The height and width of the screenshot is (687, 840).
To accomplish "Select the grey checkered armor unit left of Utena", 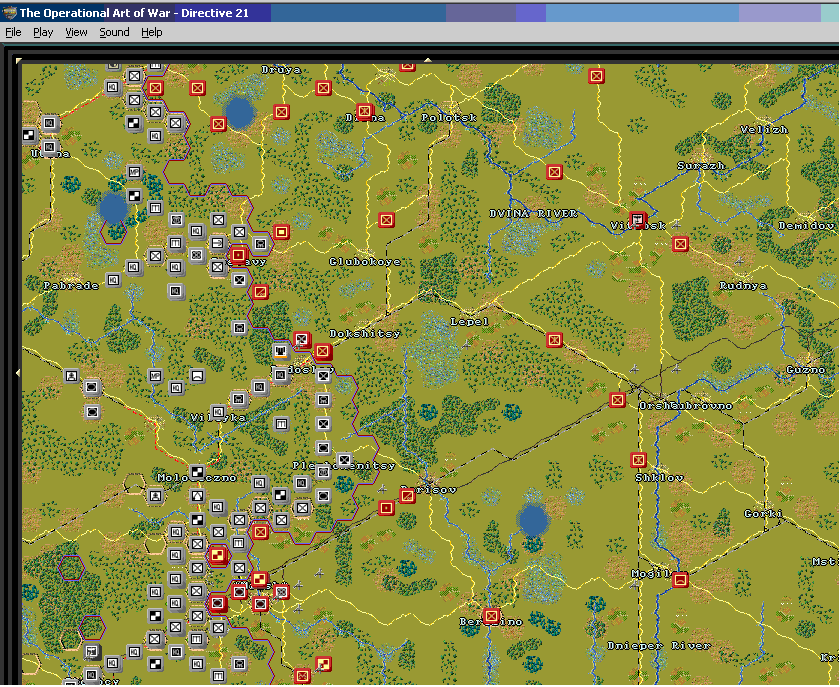I will (29, 135).
